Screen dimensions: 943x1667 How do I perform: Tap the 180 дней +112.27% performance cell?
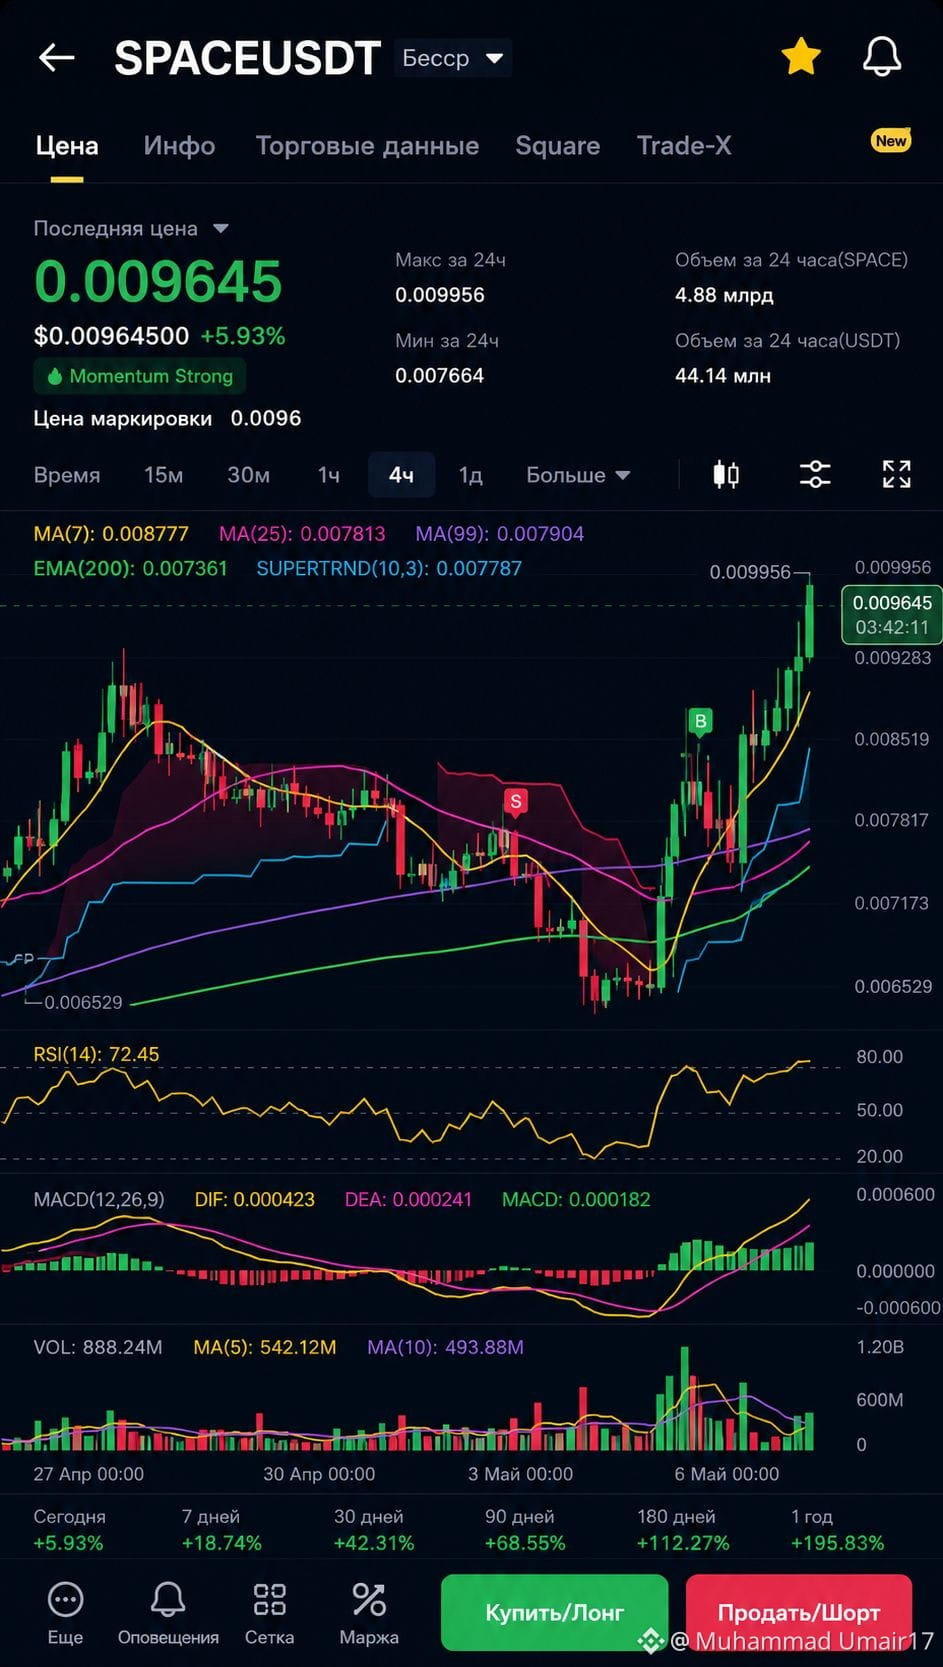[x=683, y=1530]
